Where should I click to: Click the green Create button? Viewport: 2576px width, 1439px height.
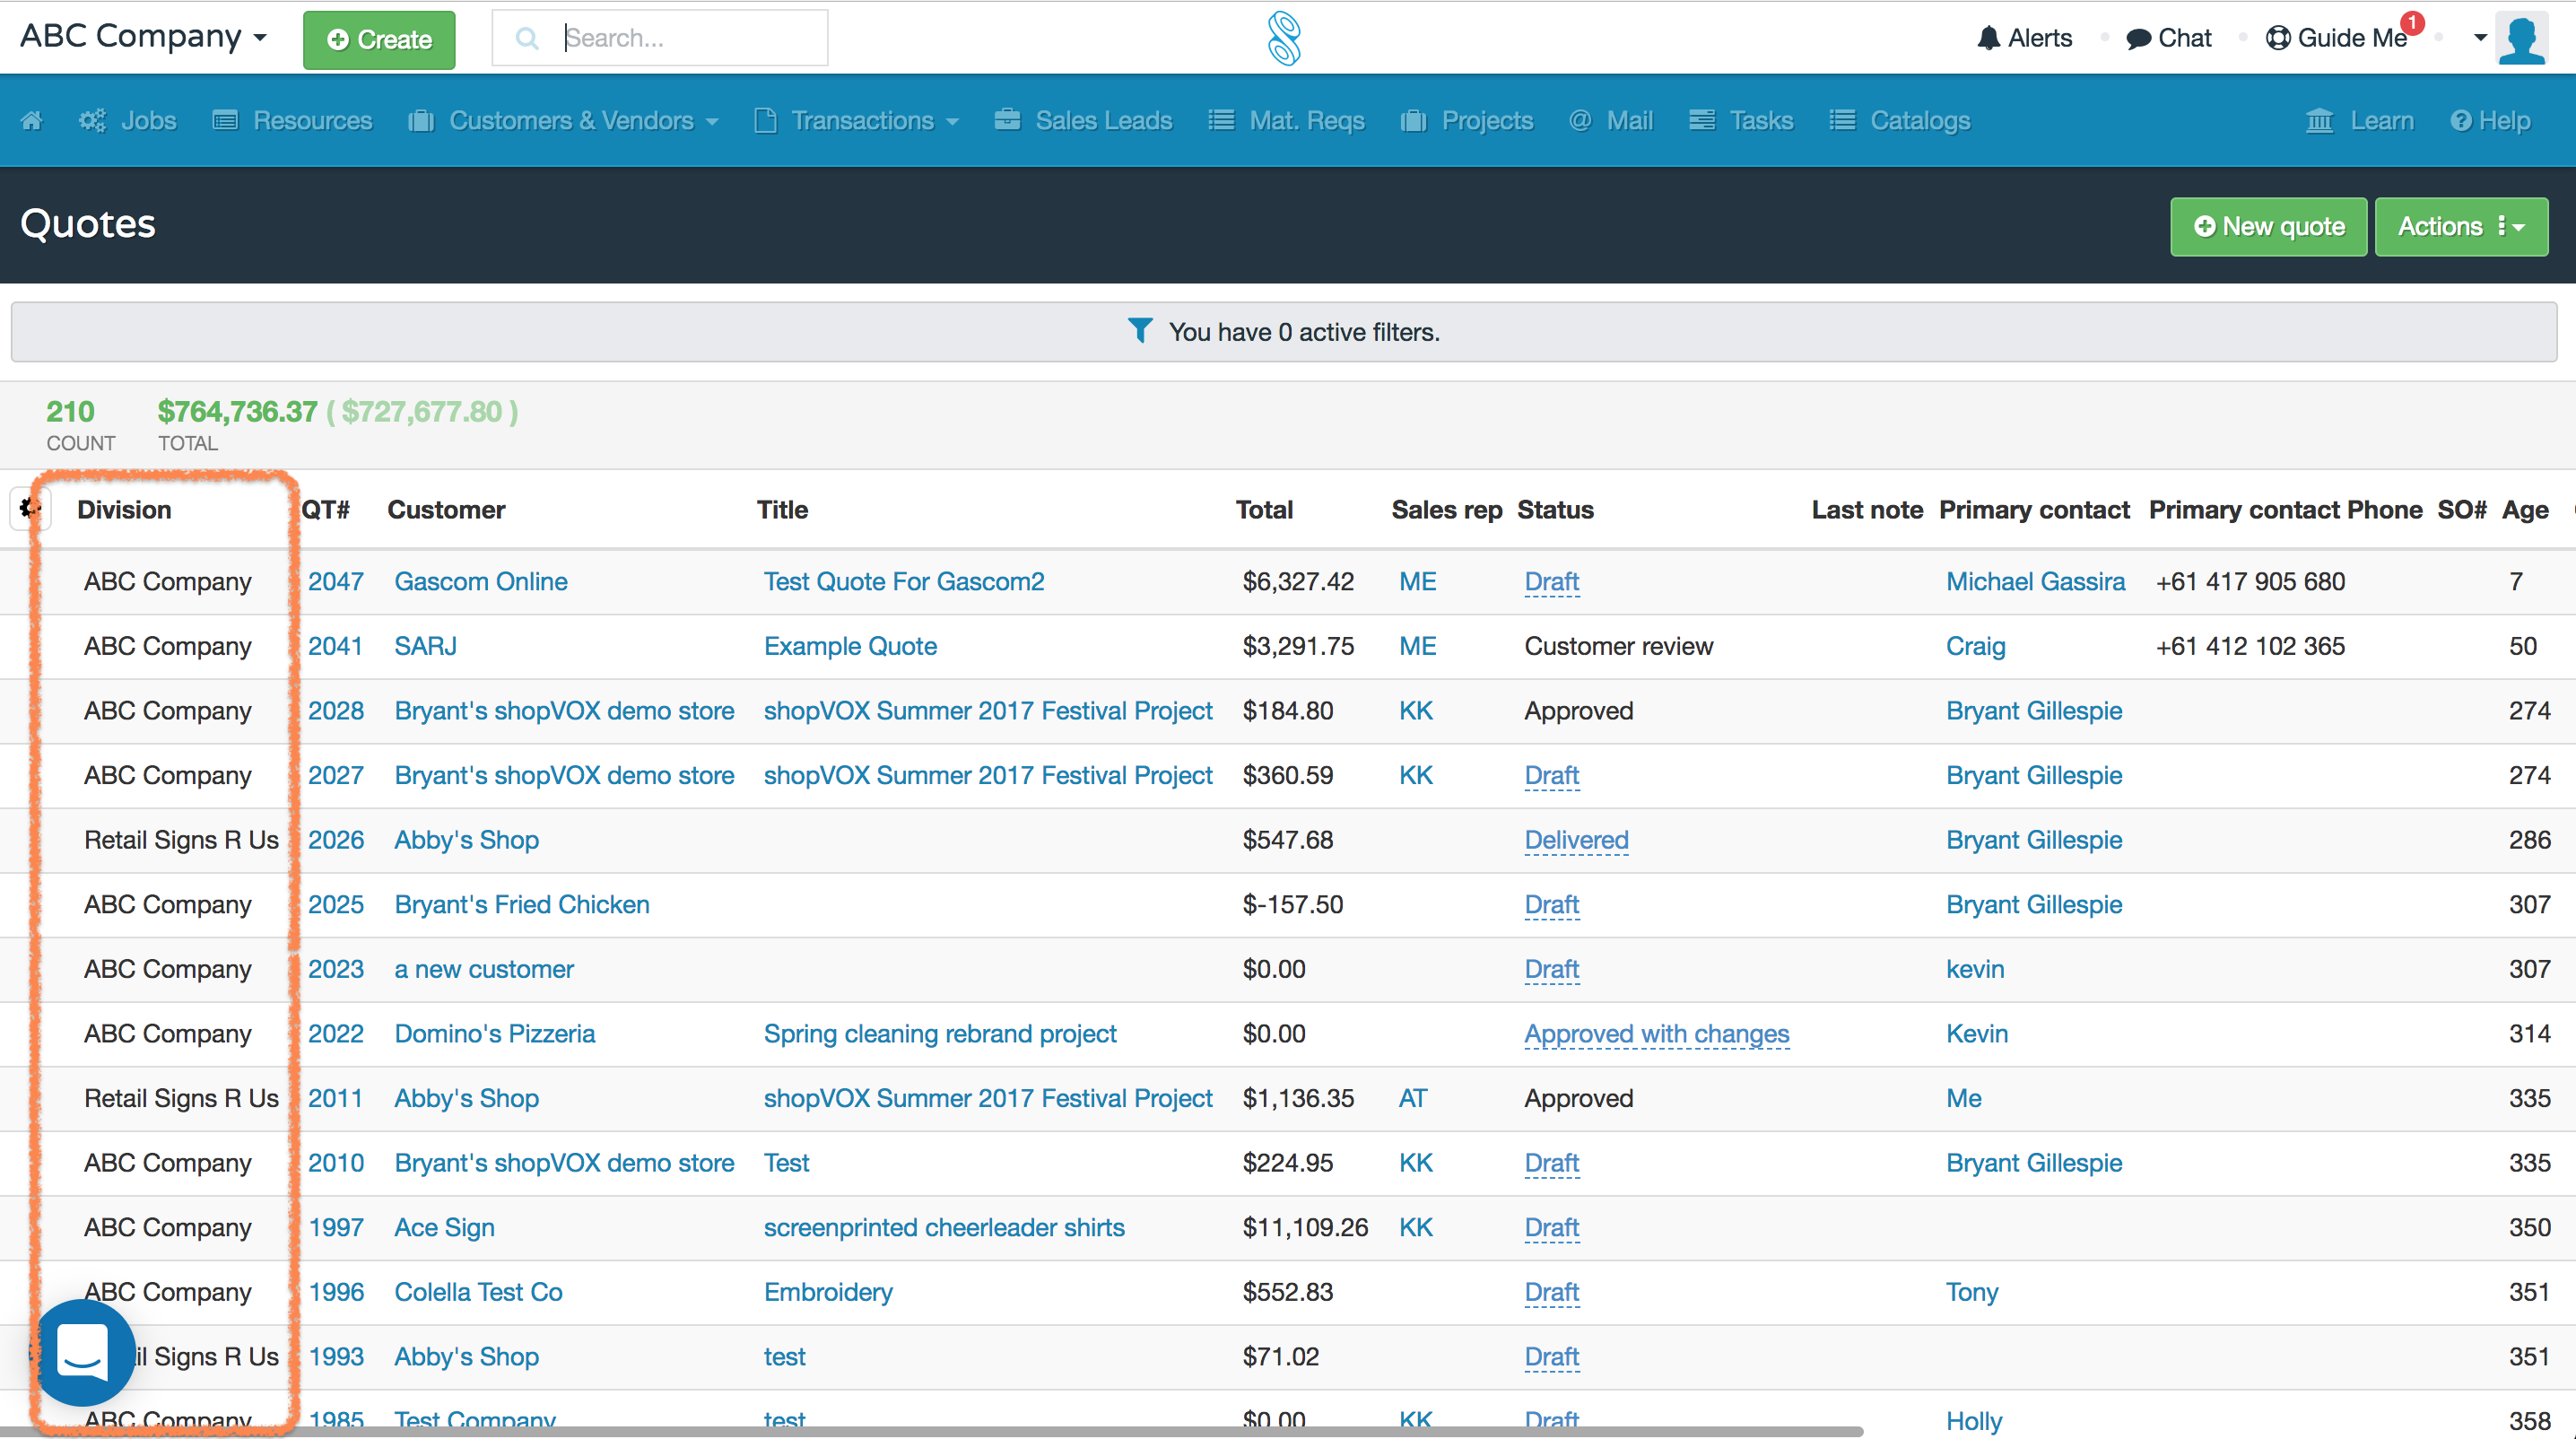coord(379,40)
